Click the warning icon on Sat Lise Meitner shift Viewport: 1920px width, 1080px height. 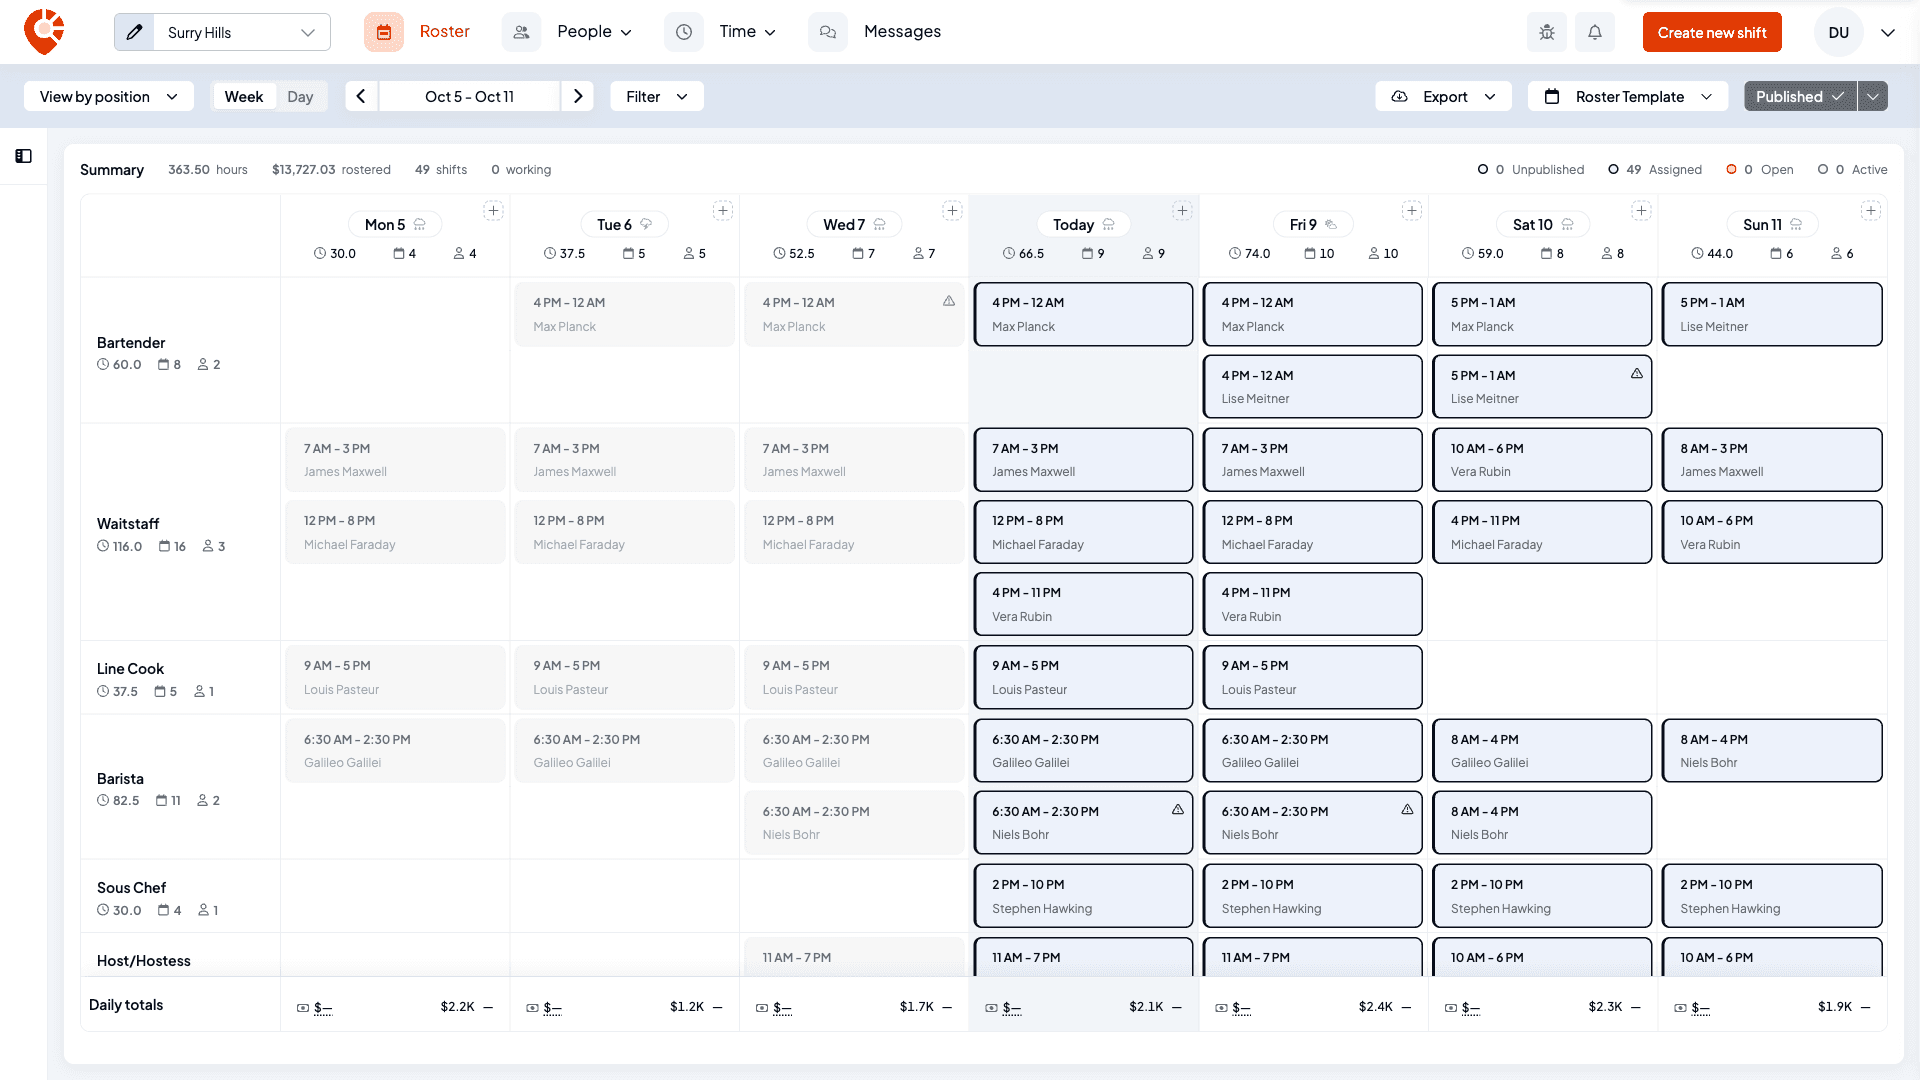(1637, 374)
